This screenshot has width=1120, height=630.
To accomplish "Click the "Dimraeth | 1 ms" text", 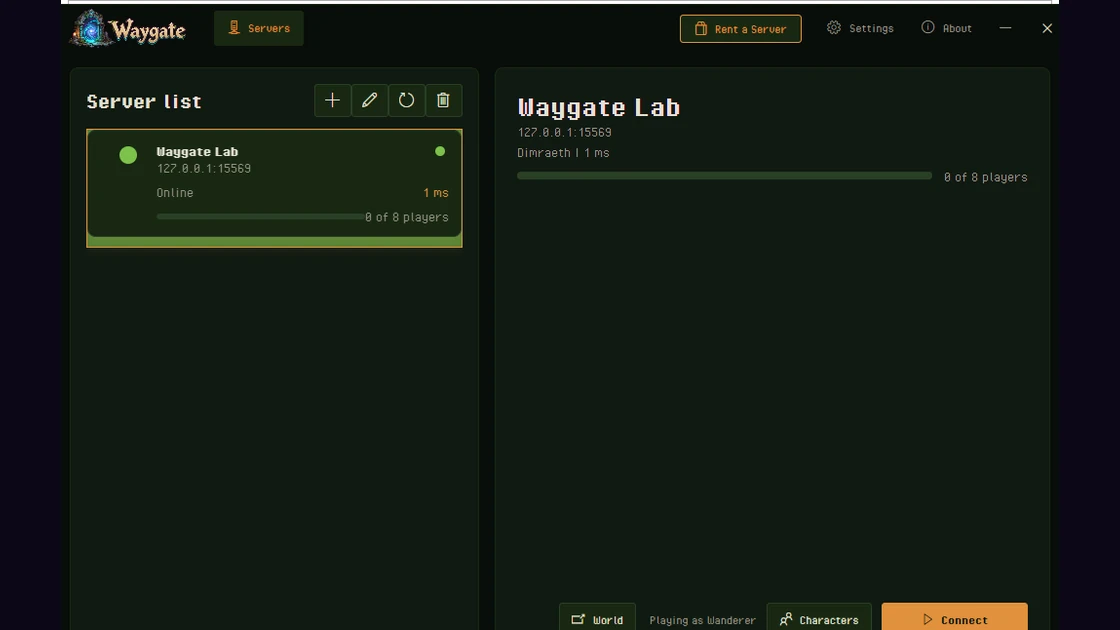I will 563,153.
